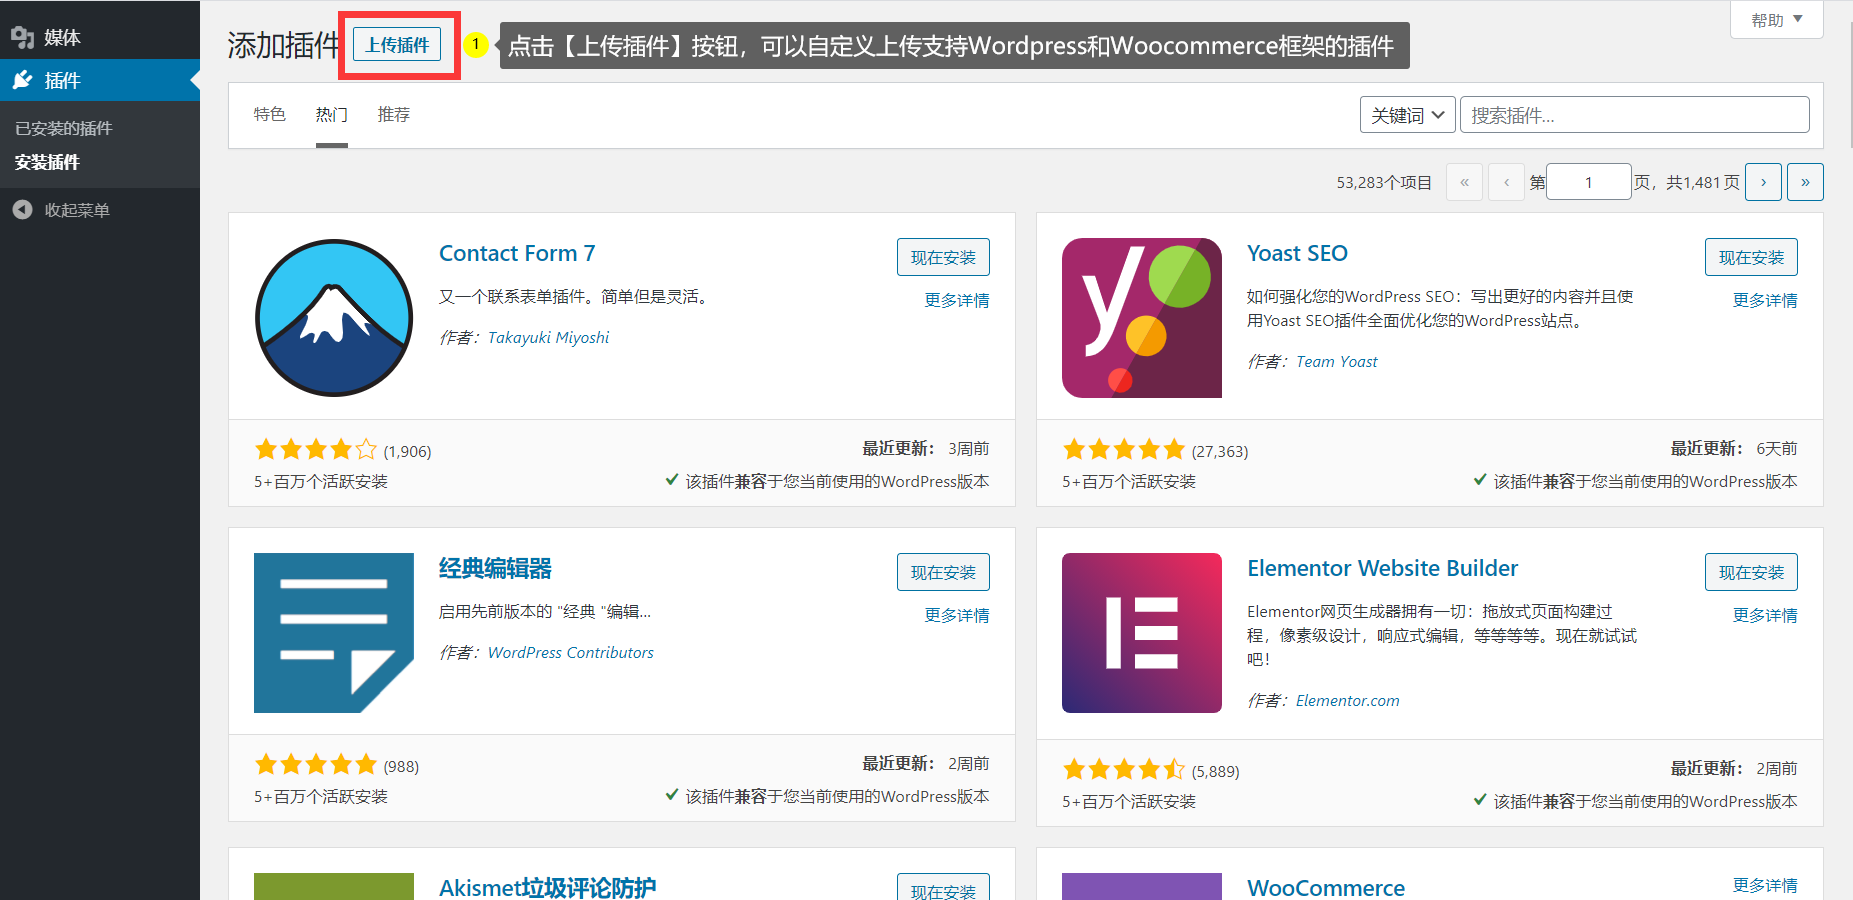Open Elementor Website Builder title link
1853x900 pixels.
coord(1382,568)
